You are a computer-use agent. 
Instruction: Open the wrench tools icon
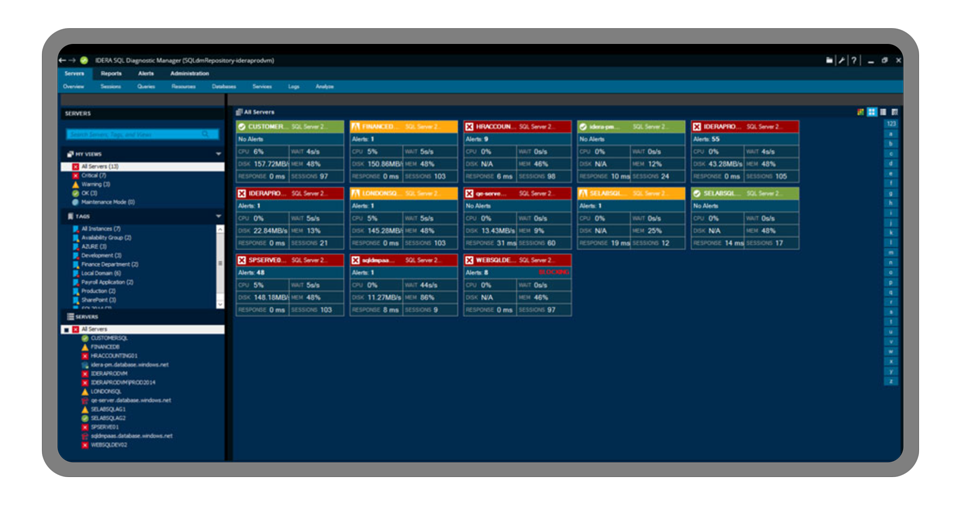[x=842, y=60]
